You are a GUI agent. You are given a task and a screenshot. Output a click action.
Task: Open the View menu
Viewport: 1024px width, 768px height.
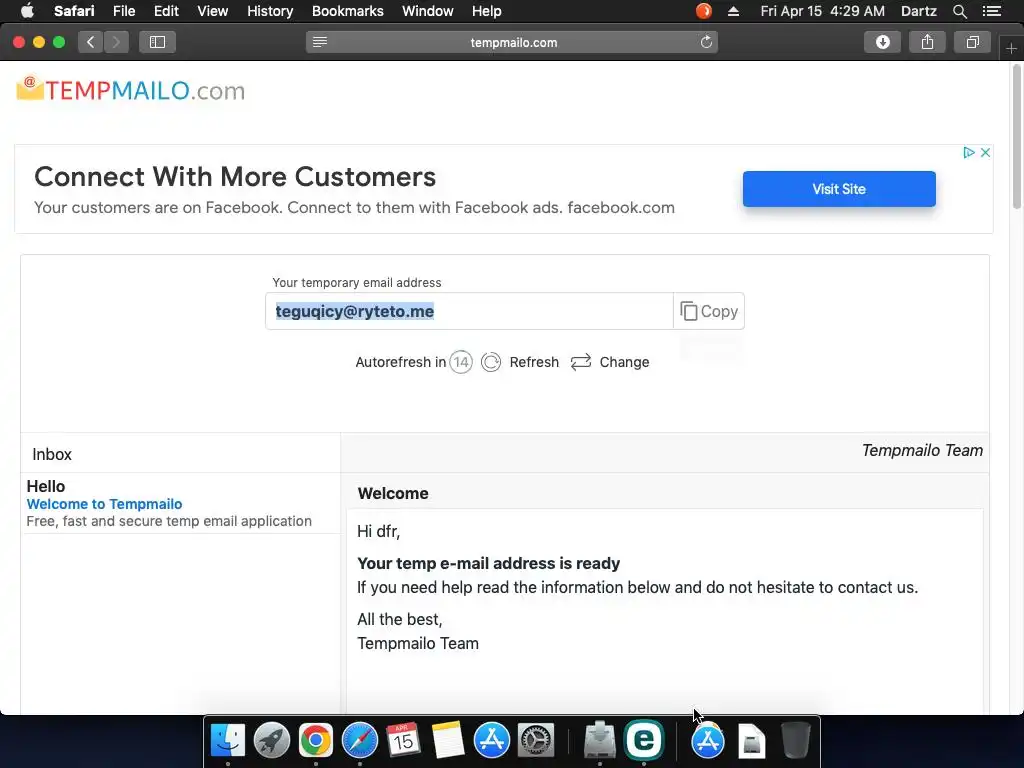(x=213, y=11)
